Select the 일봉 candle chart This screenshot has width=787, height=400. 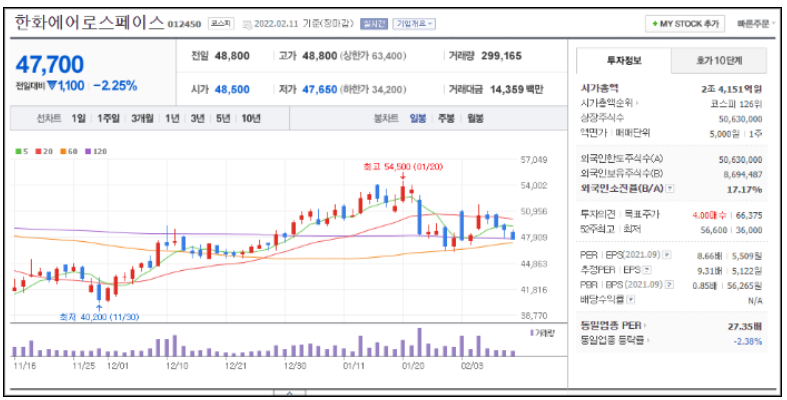coord(418,118)
